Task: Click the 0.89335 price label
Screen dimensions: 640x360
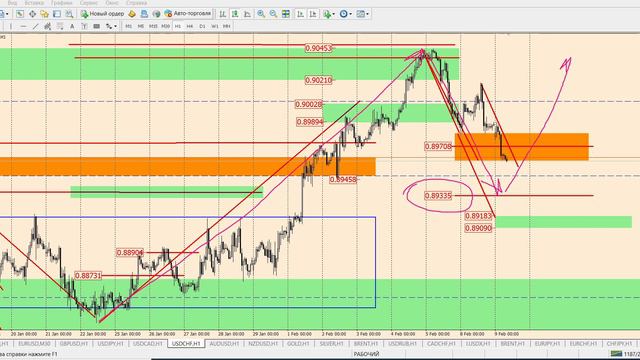Action: [x=438, y=196]
